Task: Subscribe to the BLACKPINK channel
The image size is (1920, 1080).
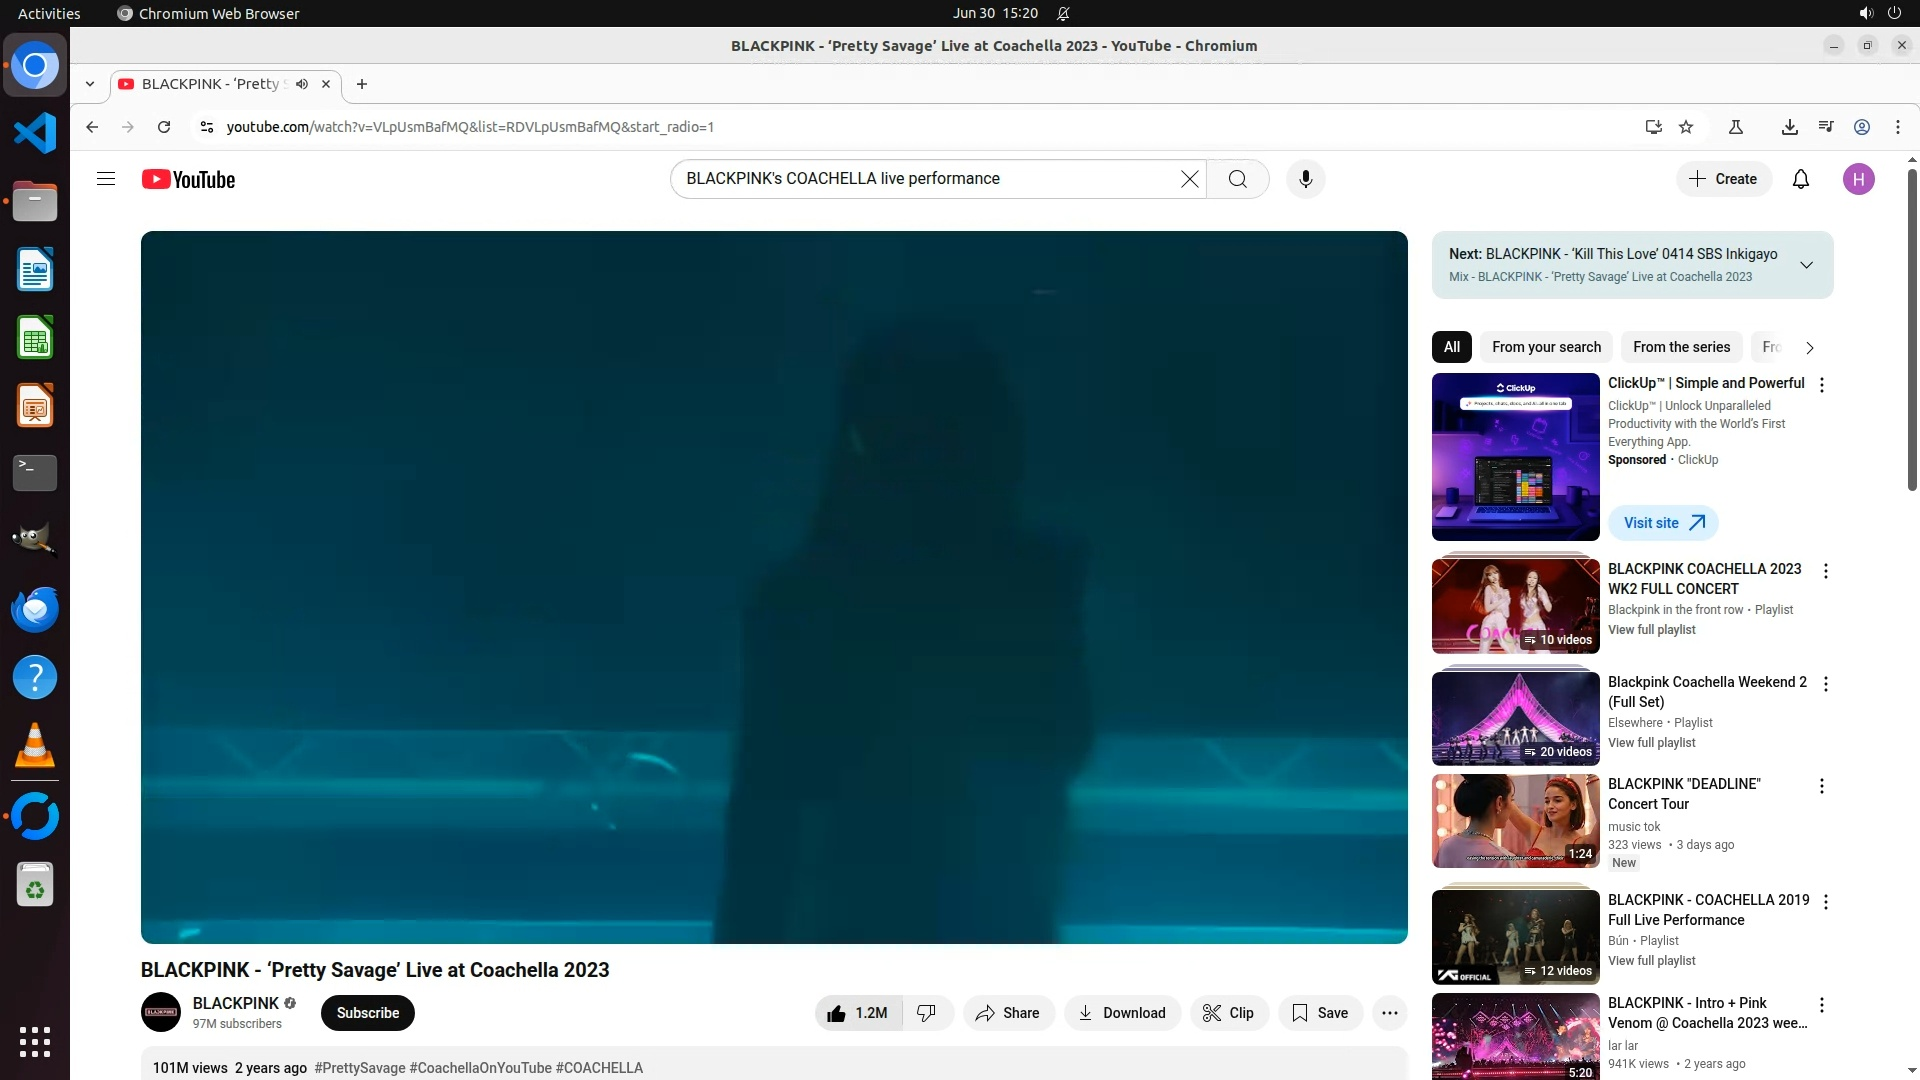Action: point(367,1013)
